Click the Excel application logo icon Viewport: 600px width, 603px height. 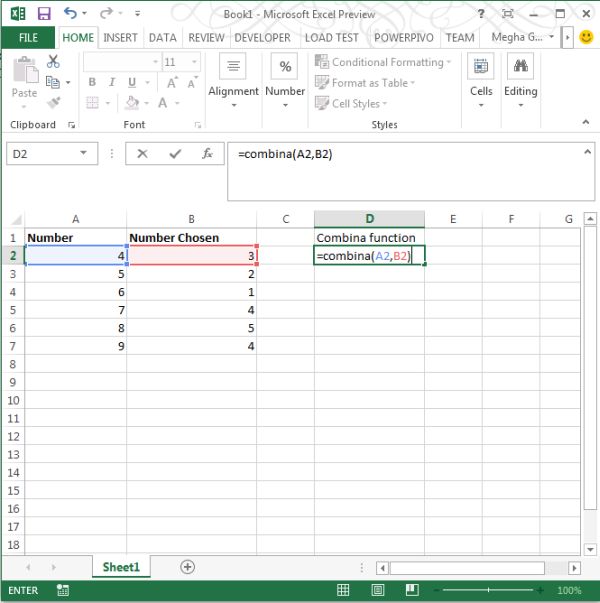tap(18, 14)
